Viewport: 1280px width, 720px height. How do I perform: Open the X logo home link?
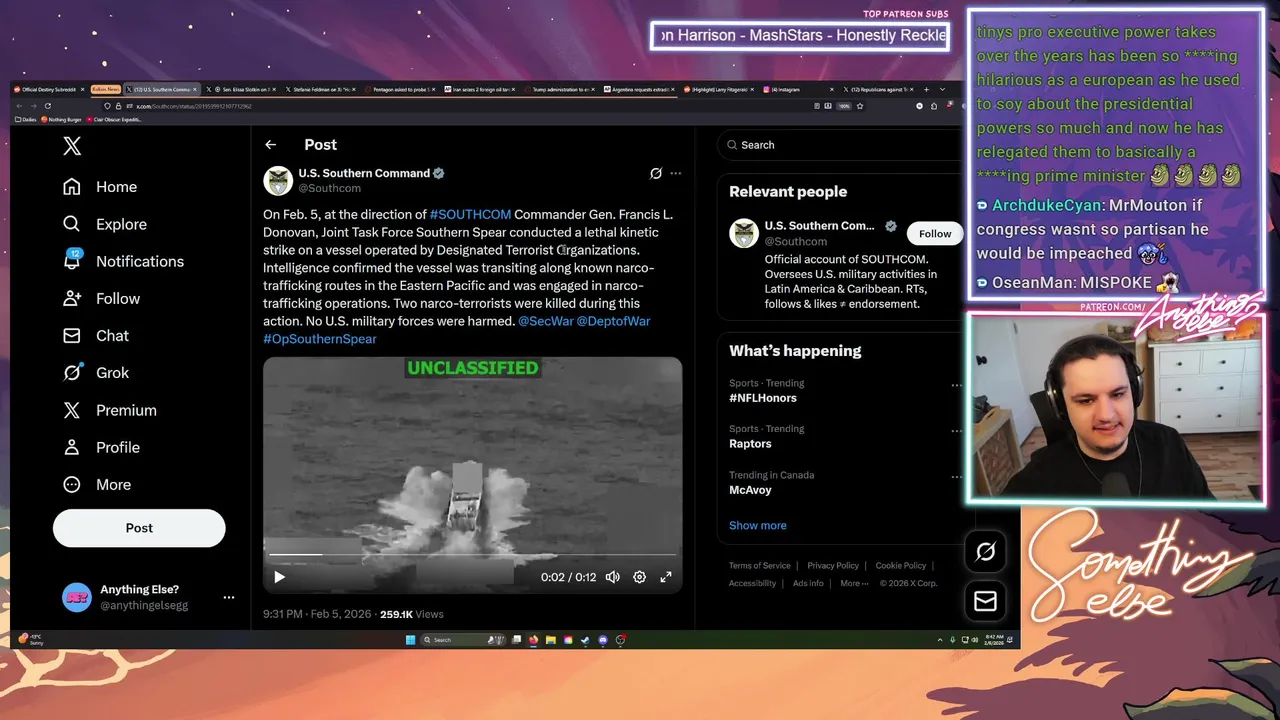pyautogui.click(x=72, y=146)
